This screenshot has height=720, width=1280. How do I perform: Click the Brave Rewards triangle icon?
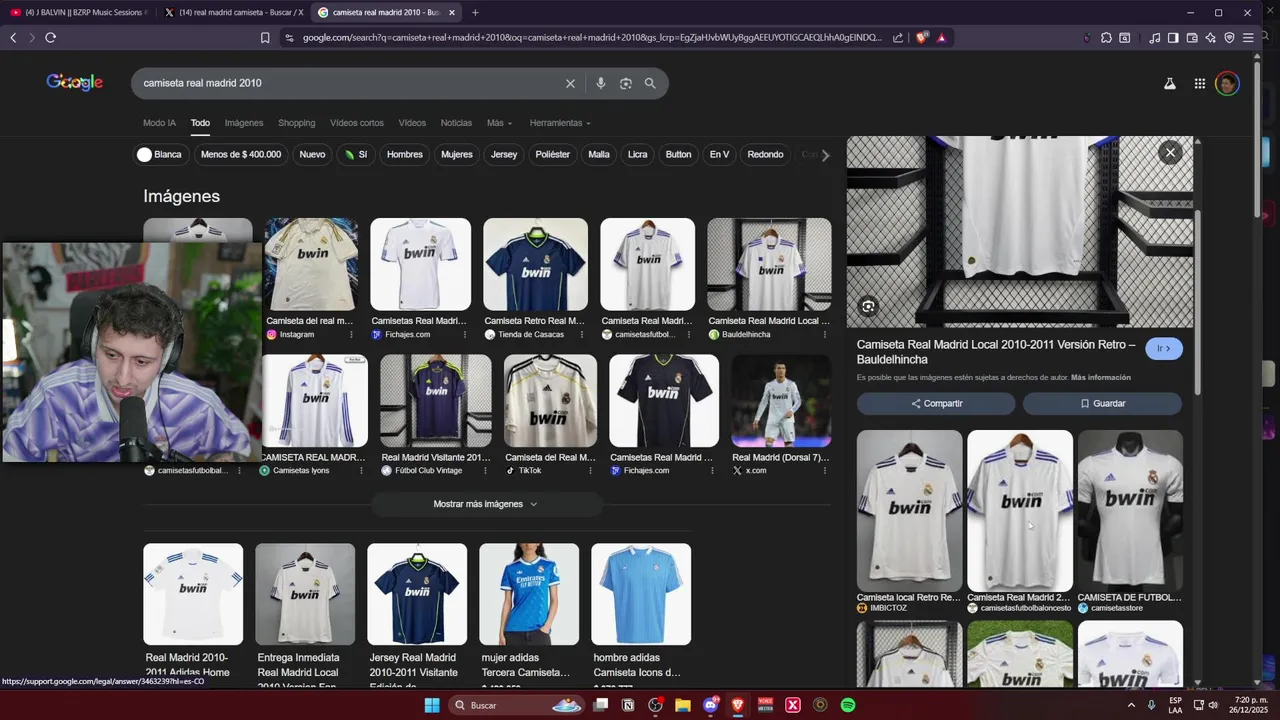[x=941, y=38]
